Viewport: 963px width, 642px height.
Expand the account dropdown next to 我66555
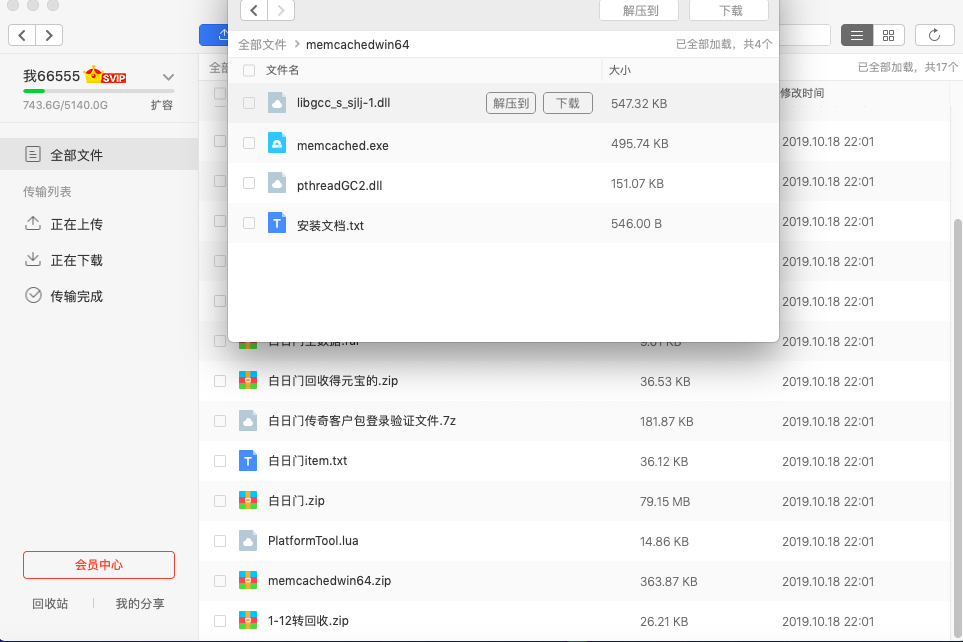coord(168,77)
